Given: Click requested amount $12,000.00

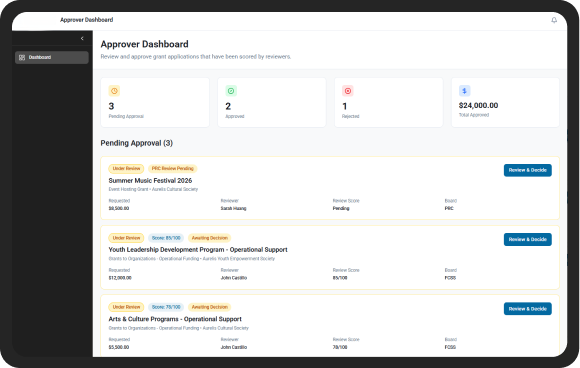Looking at the screenshot, I should (120, 278).
